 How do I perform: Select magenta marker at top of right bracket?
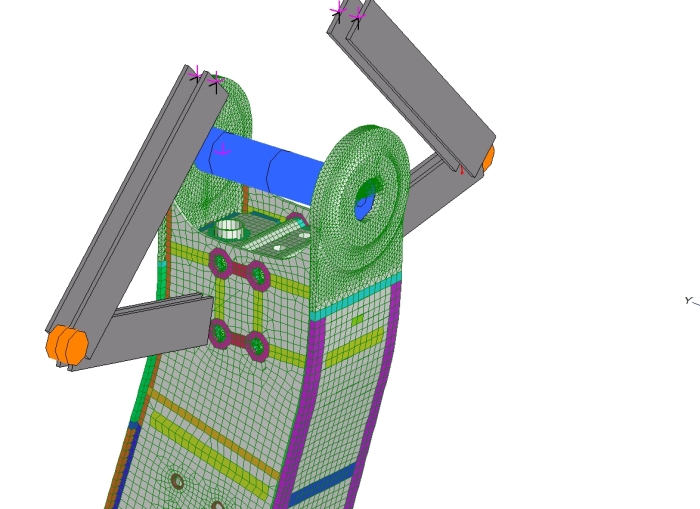(x=340, y=11)
